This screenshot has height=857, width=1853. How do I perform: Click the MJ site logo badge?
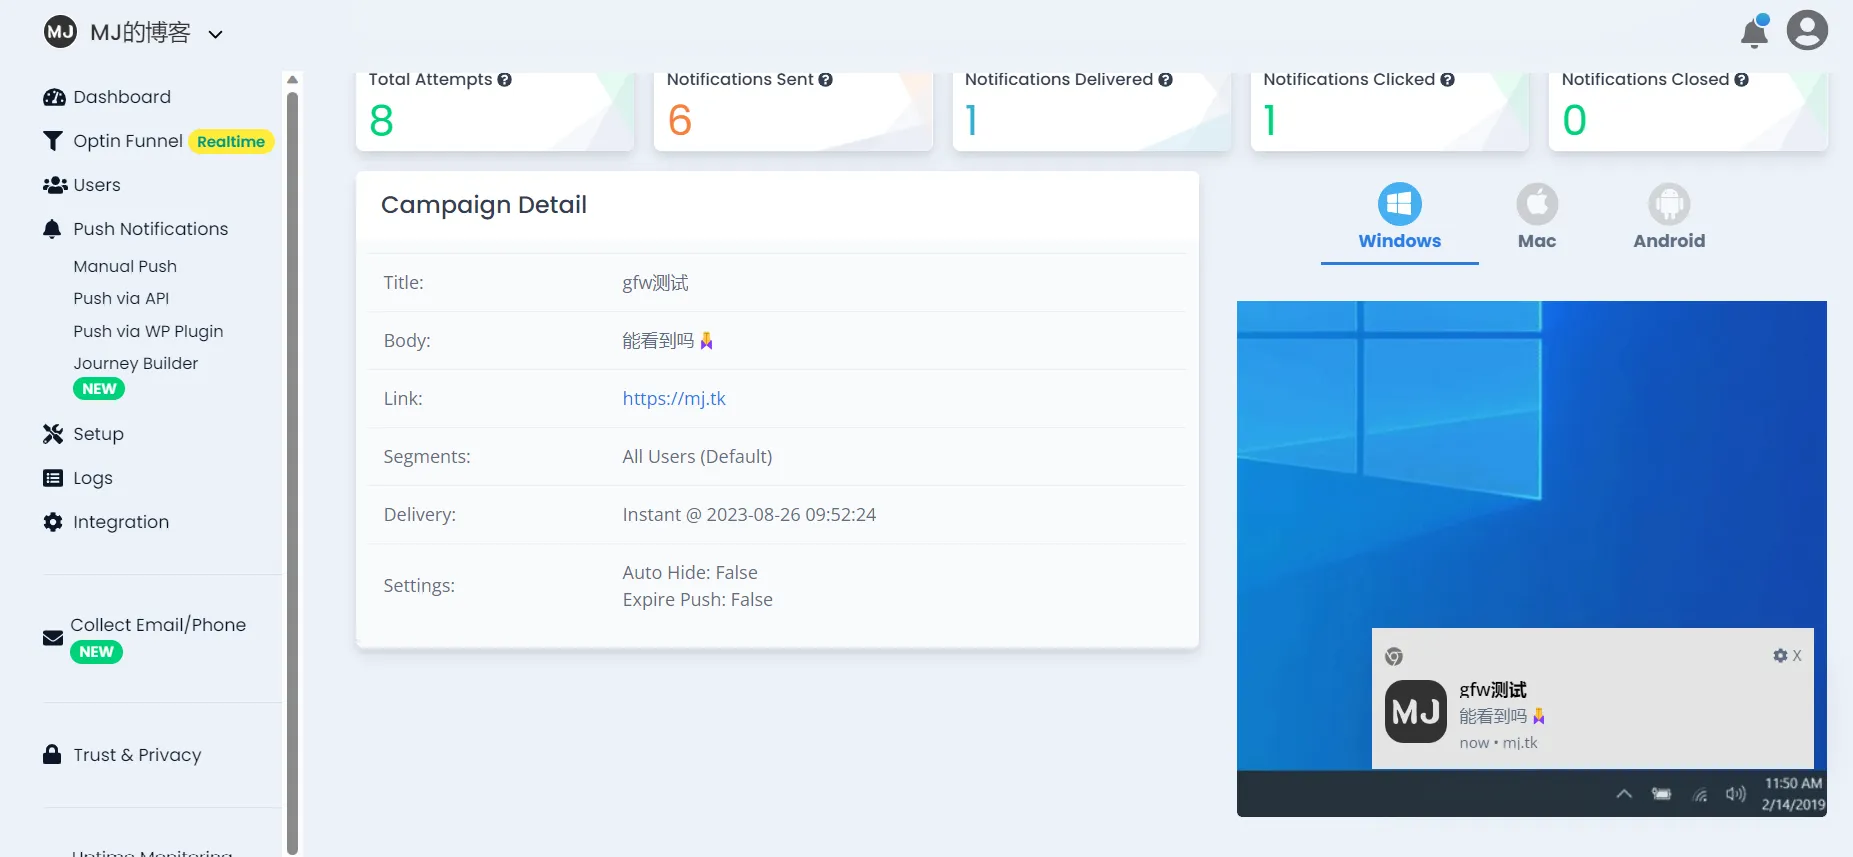[60, 32]
